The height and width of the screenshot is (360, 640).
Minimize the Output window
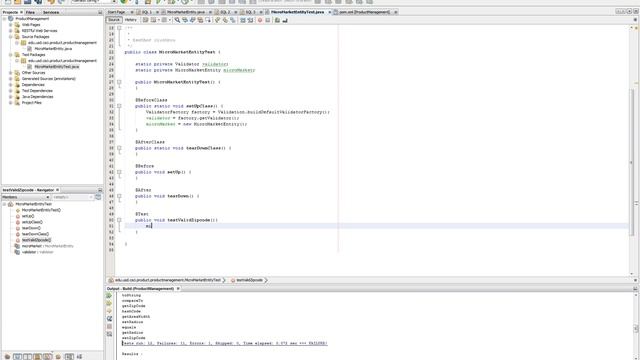point(635,289)
